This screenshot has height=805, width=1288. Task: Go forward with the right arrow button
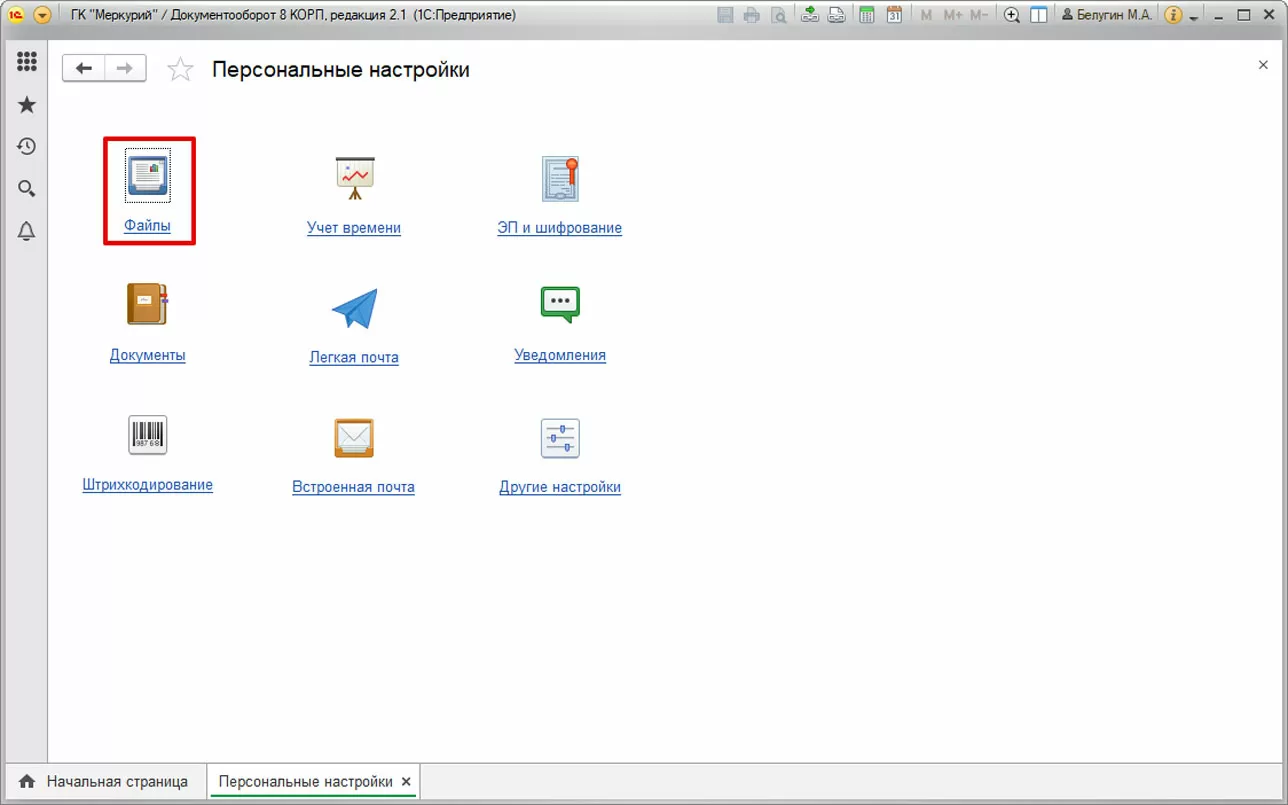tap(125, 68)
